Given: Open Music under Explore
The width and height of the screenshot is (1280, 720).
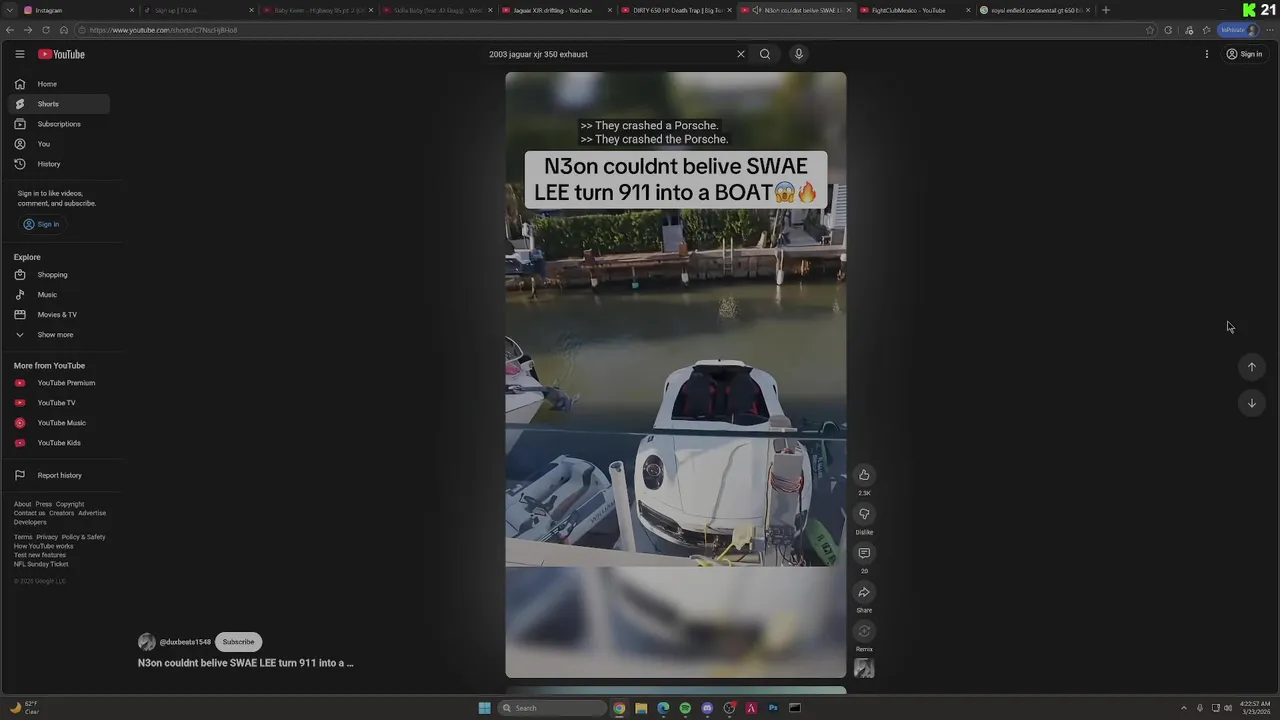Looking at the screenshot, I should click(x=59, y=295).
